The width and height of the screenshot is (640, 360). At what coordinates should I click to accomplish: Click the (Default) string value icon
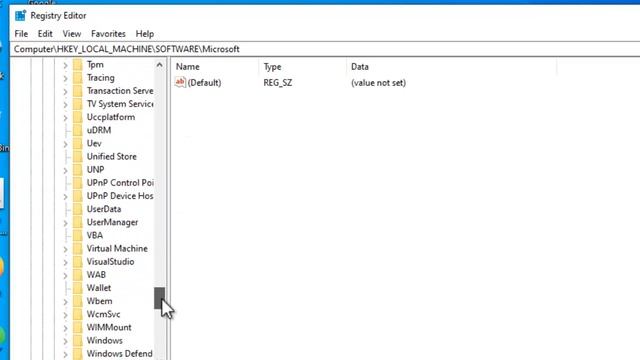[x=180, y=82]
